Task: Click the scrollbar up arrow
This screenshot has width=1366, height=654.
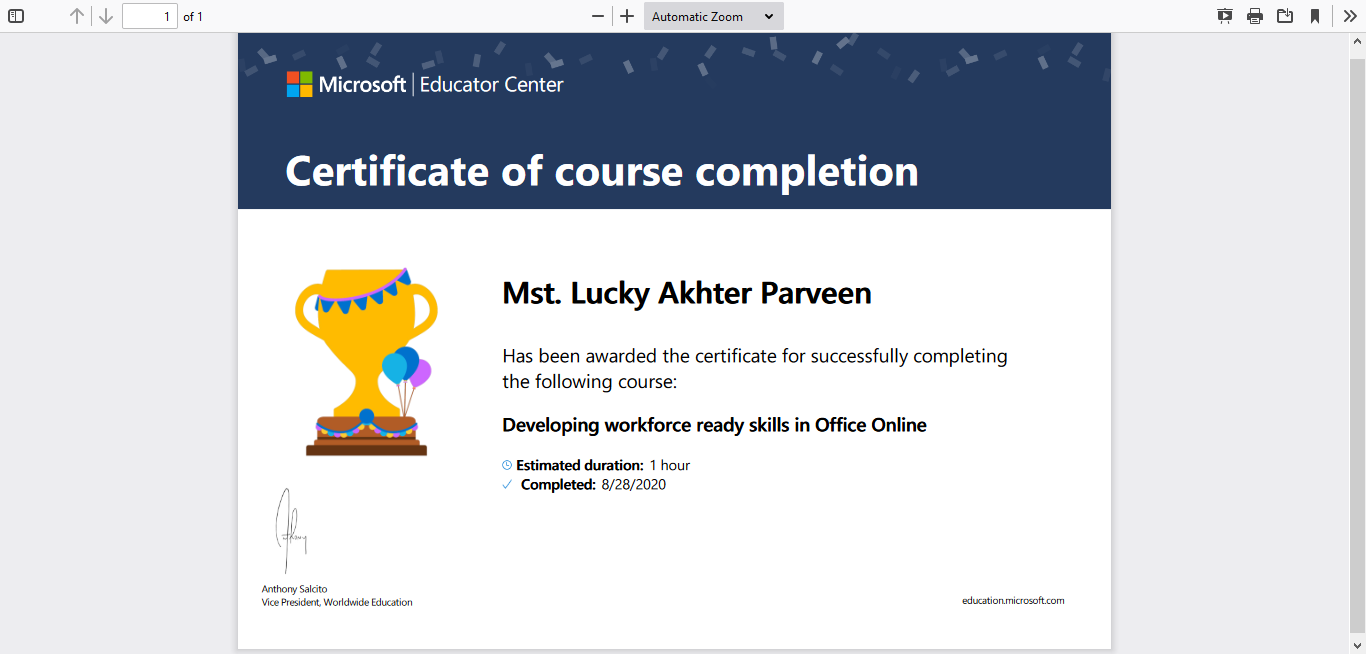Action: click(1358, 41)
